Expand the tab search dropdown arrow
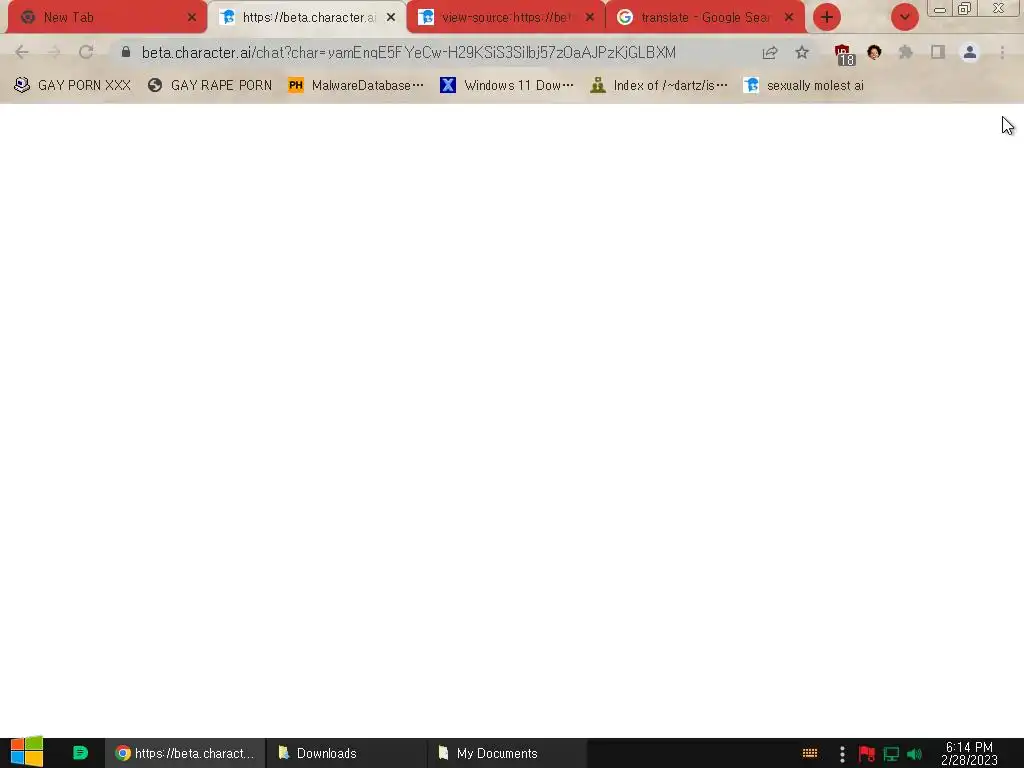The image size is (1024, 768). coord(904,18)
